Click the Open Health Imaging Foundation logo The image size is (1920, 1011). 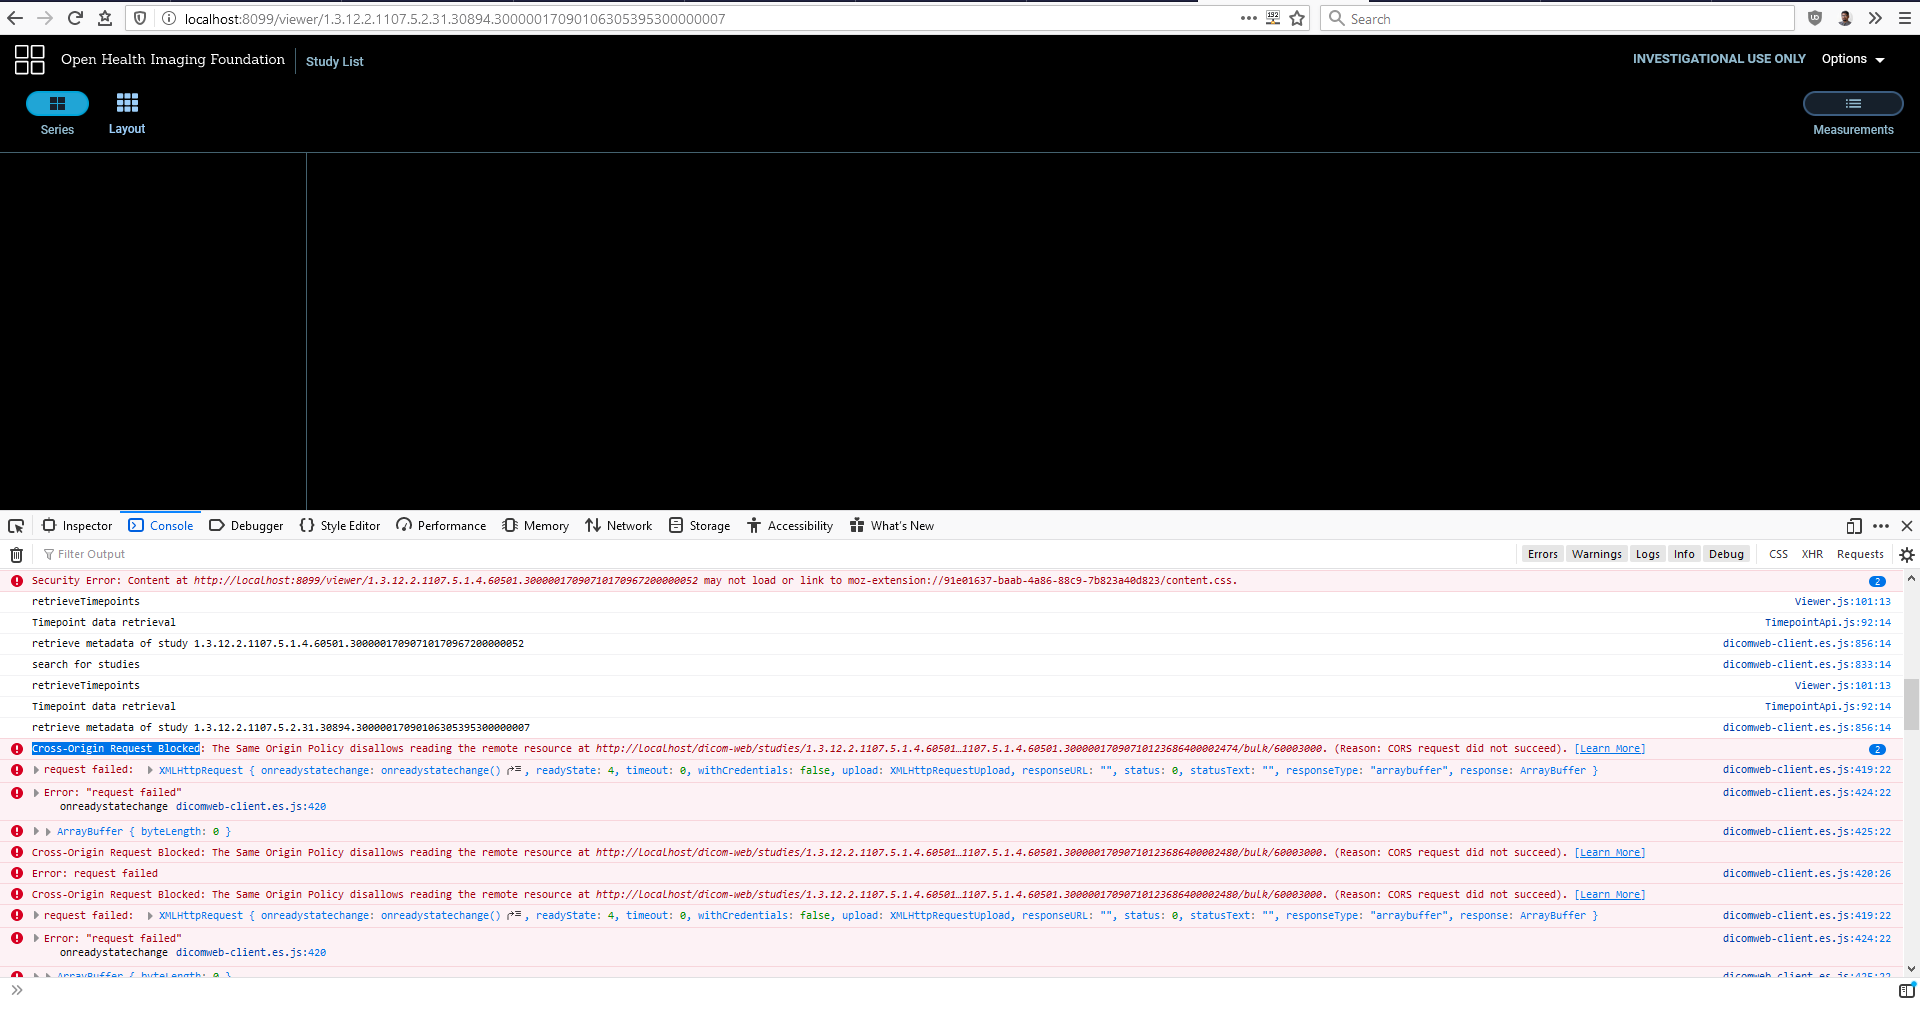click(28, 60)
